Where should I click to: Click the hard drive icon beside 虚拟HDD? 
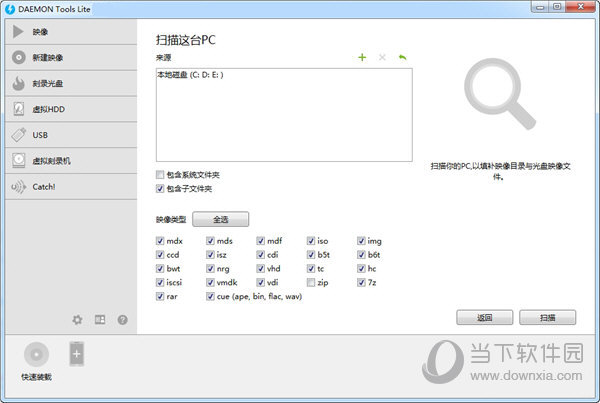pyautogui.click(x=18, y=109)
